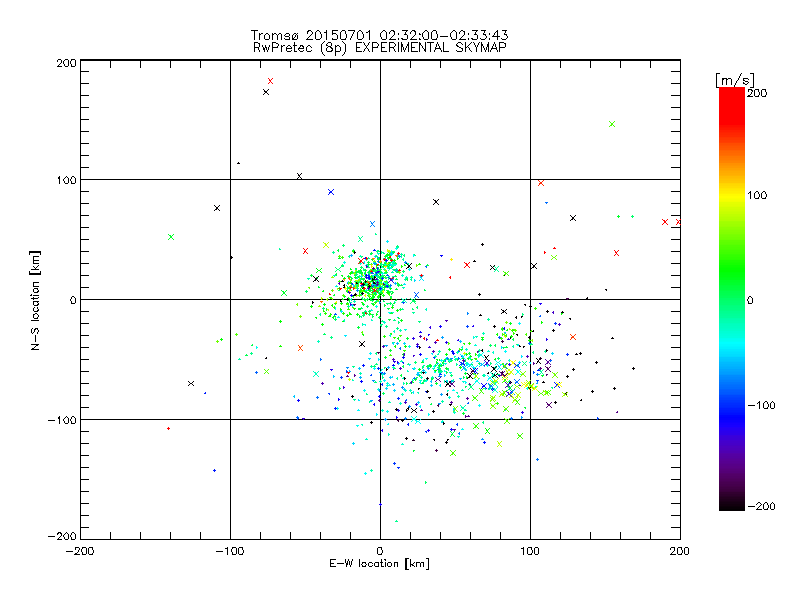The width and height of the screenshot is (800, 600).
Task: Click the colorbar scale label '-100'
Action: pos(761,406)
